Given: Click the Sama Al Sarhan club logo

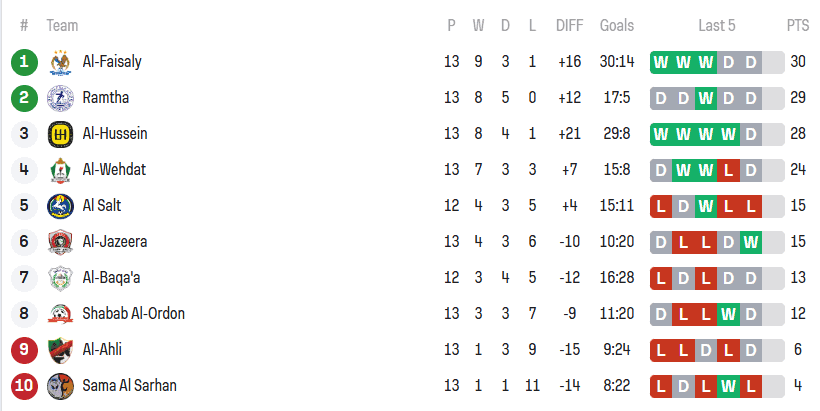Looking at the screenshot, I should click(x=60, y=386).
